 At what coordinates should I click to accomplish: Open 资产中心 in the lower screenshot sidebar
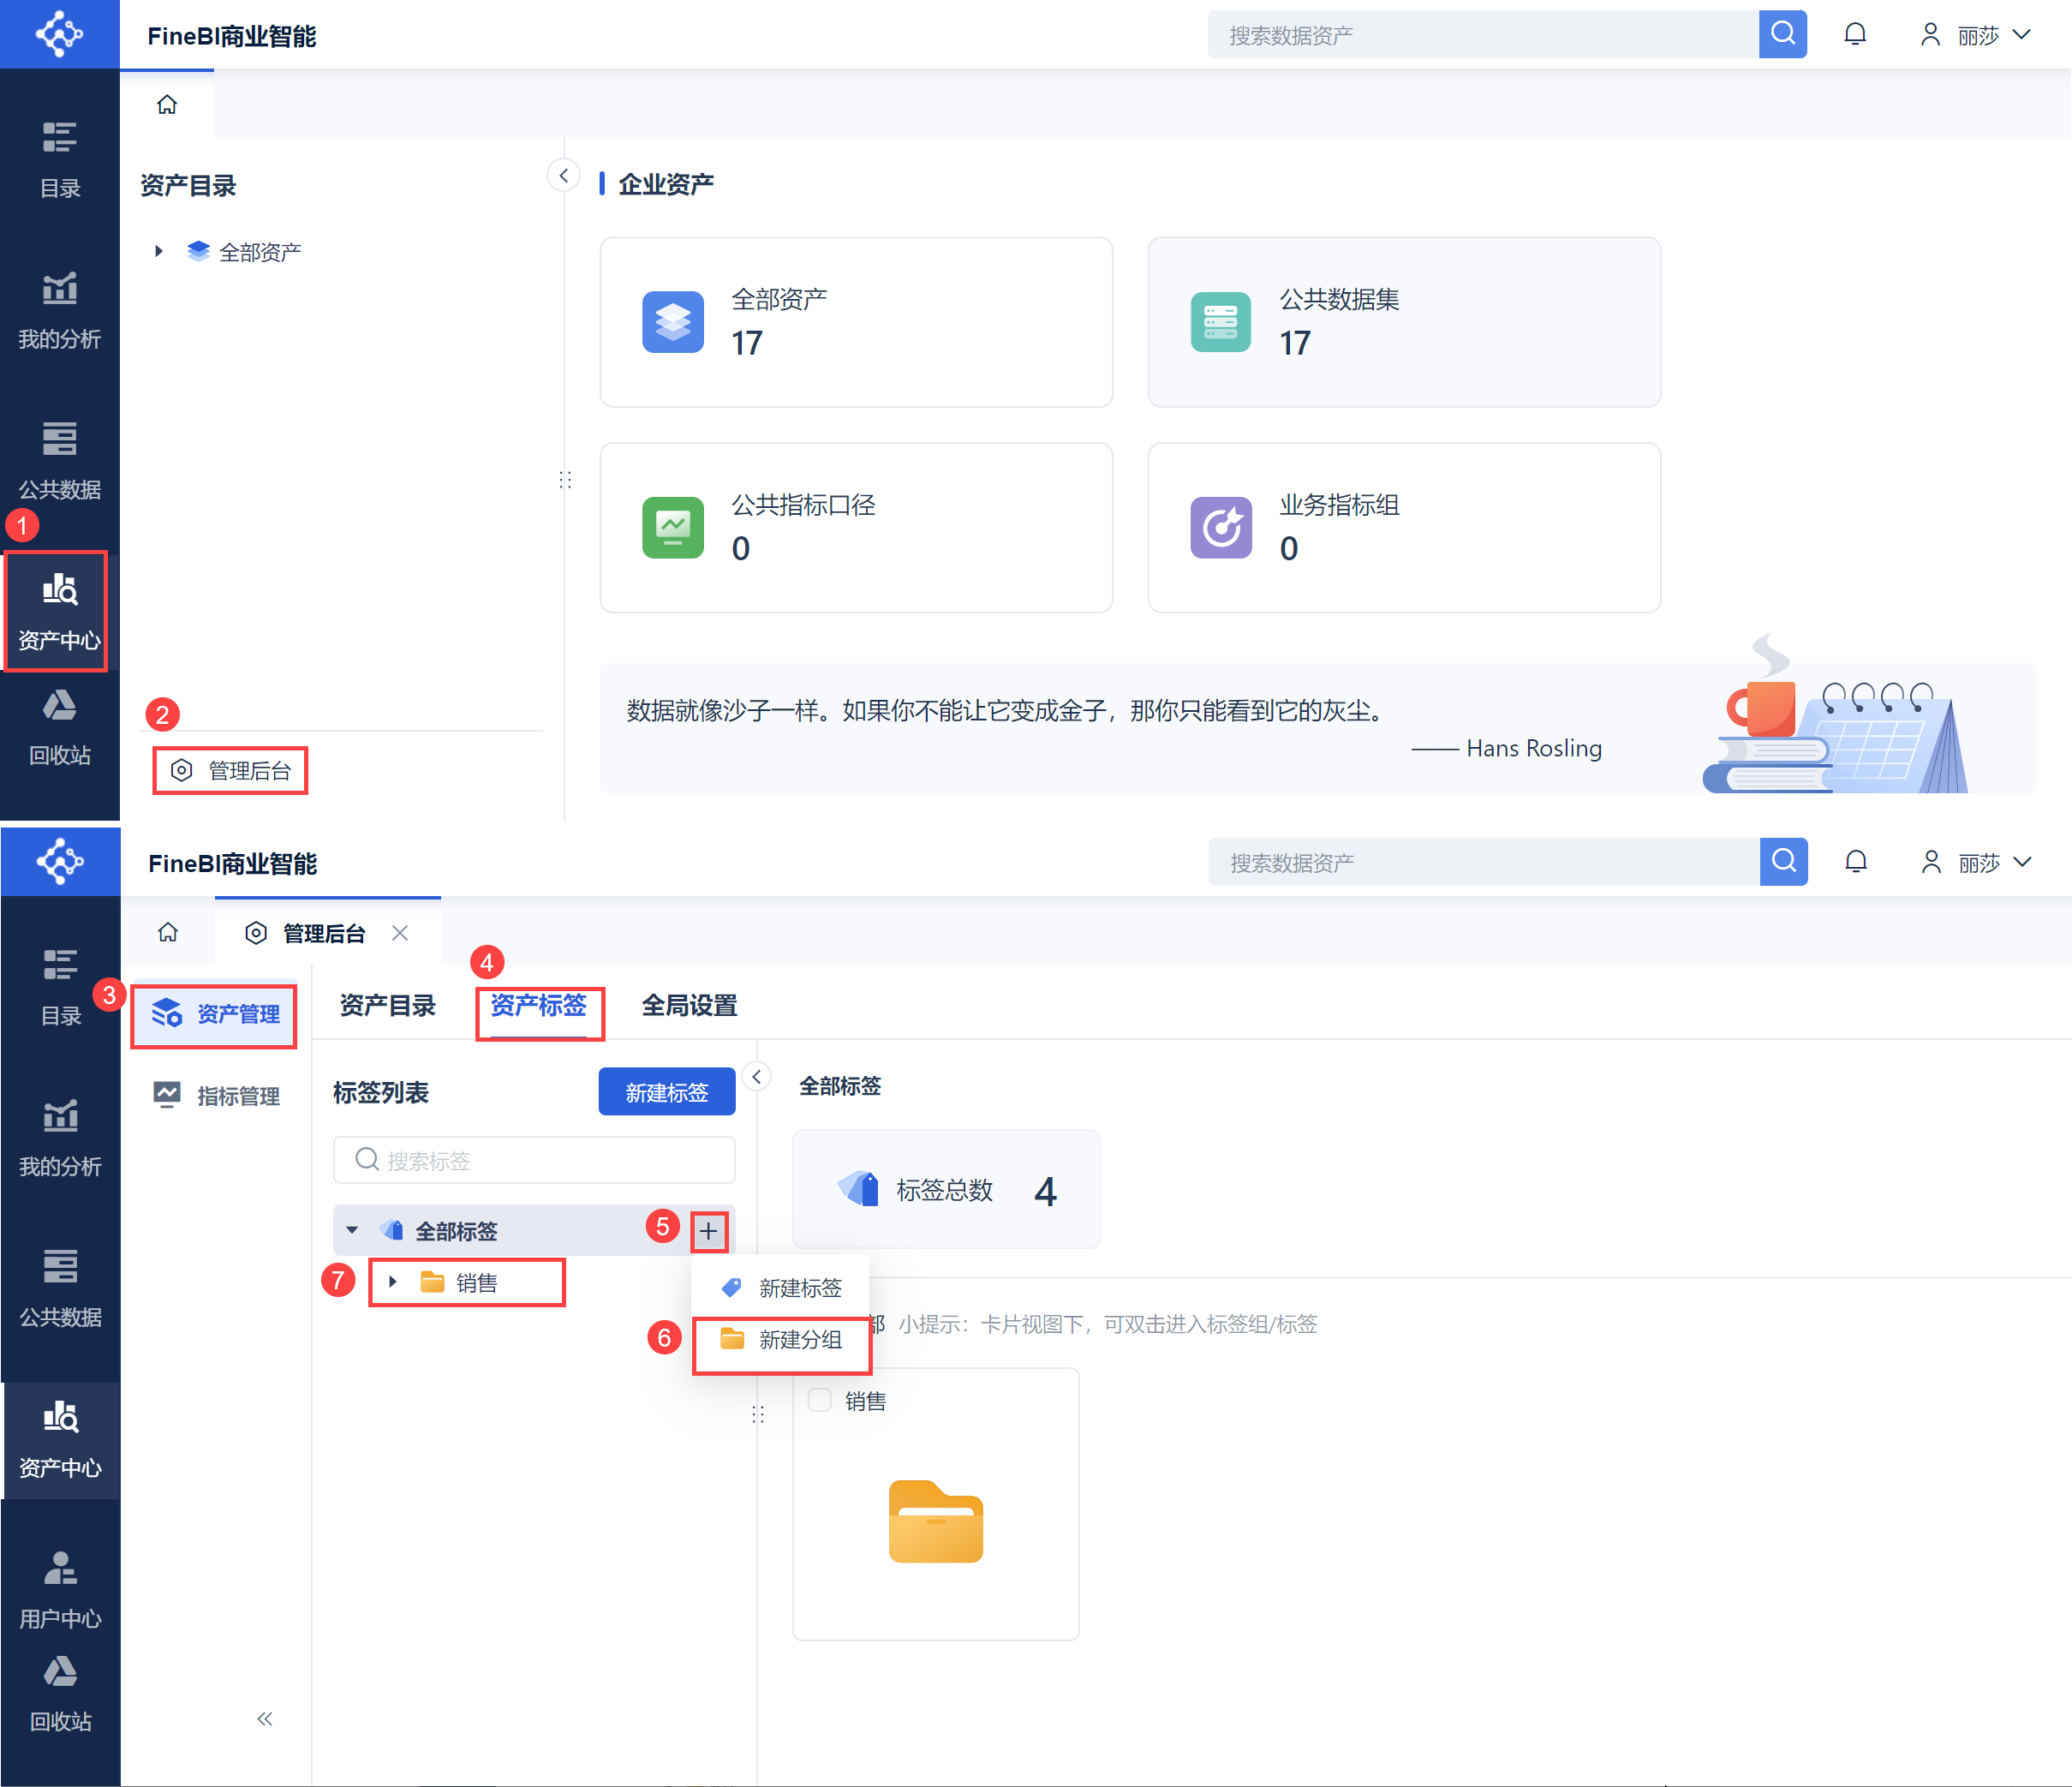[x=60, y=1439]
